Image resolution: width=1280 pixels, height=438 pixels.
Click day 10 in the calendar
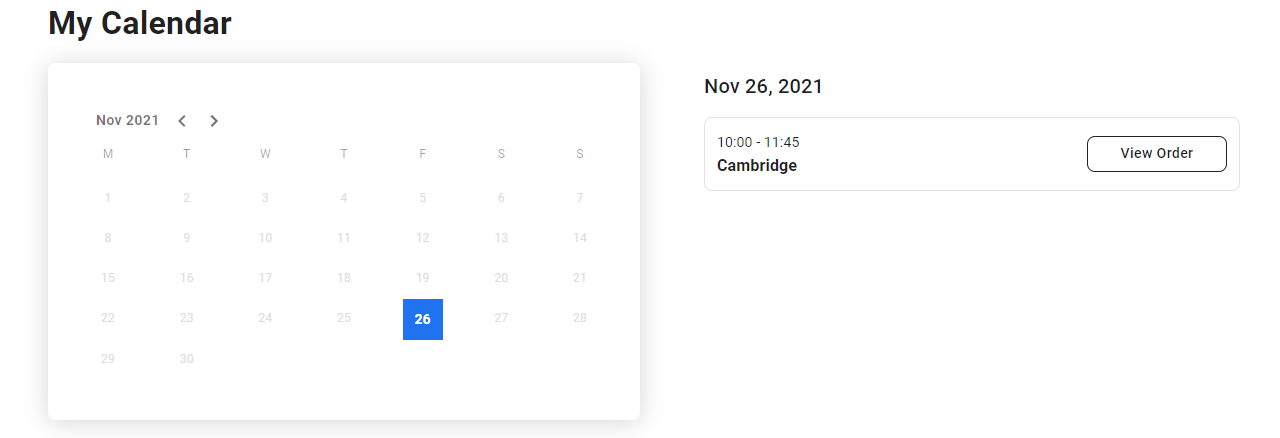pyautogui.click(x=265, y=238)
